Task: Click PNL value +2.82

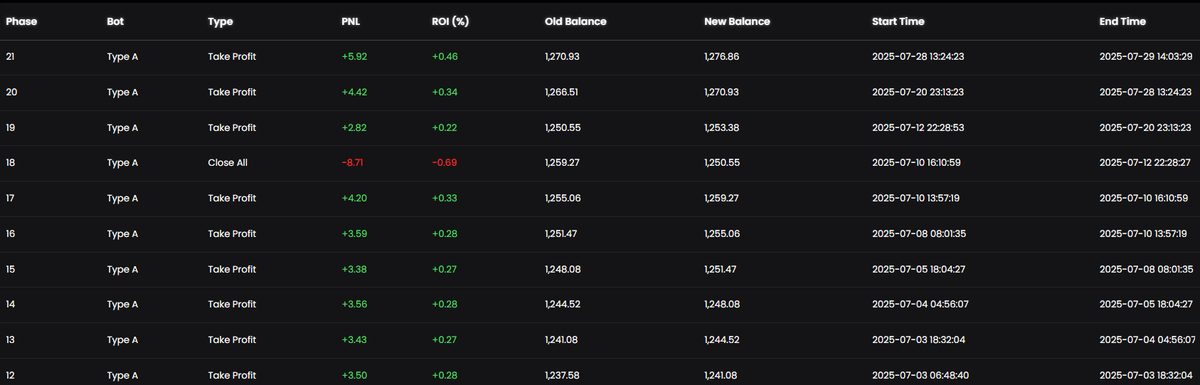Action: [x=354, y=127]
